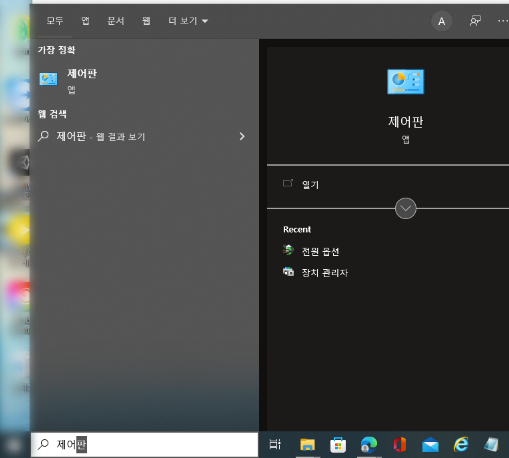Screen dimensions: 509x458
Task: Open 제어판 web results entry
Action: [x=144, y=136]
